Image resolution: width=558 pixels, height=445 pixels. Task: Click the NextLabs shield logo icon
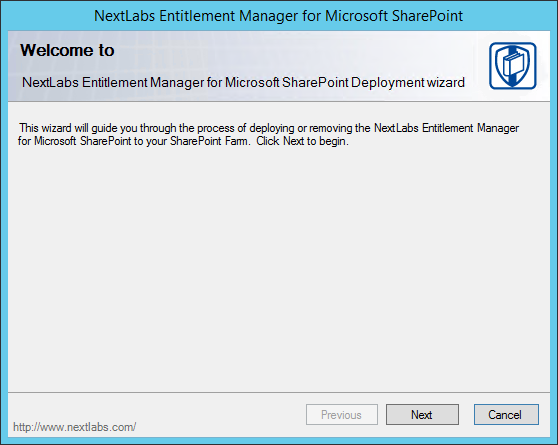(x=512, y=66)
